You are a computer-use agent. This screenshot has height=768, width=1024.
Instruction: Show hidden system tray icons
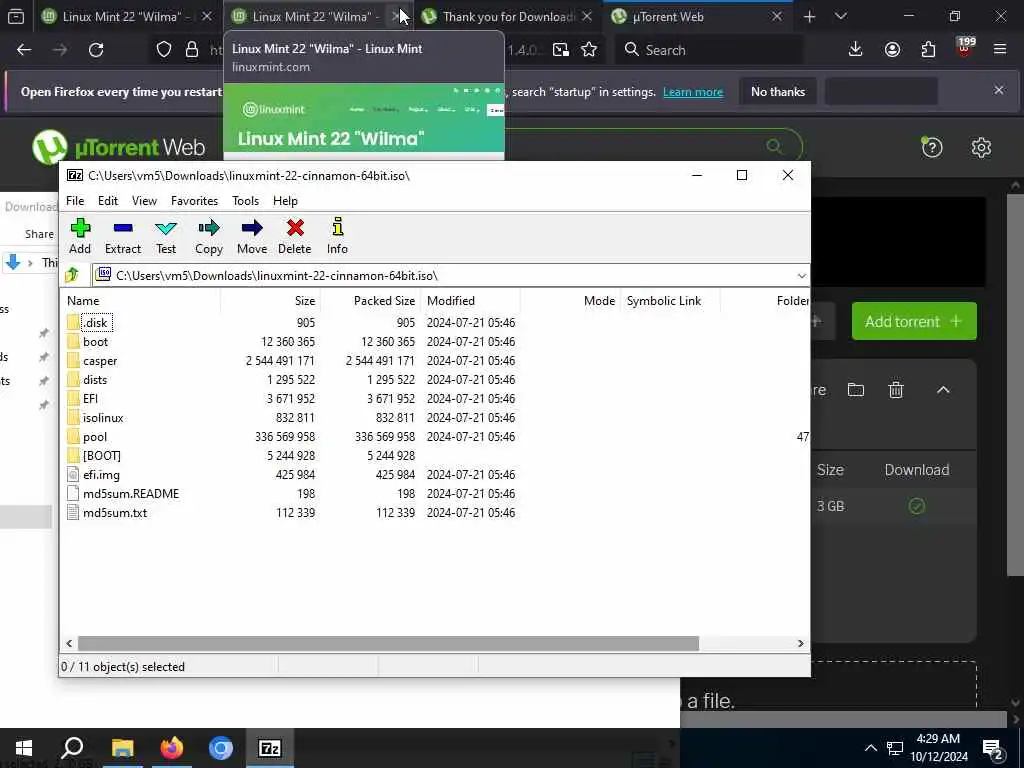pos(871,748)
